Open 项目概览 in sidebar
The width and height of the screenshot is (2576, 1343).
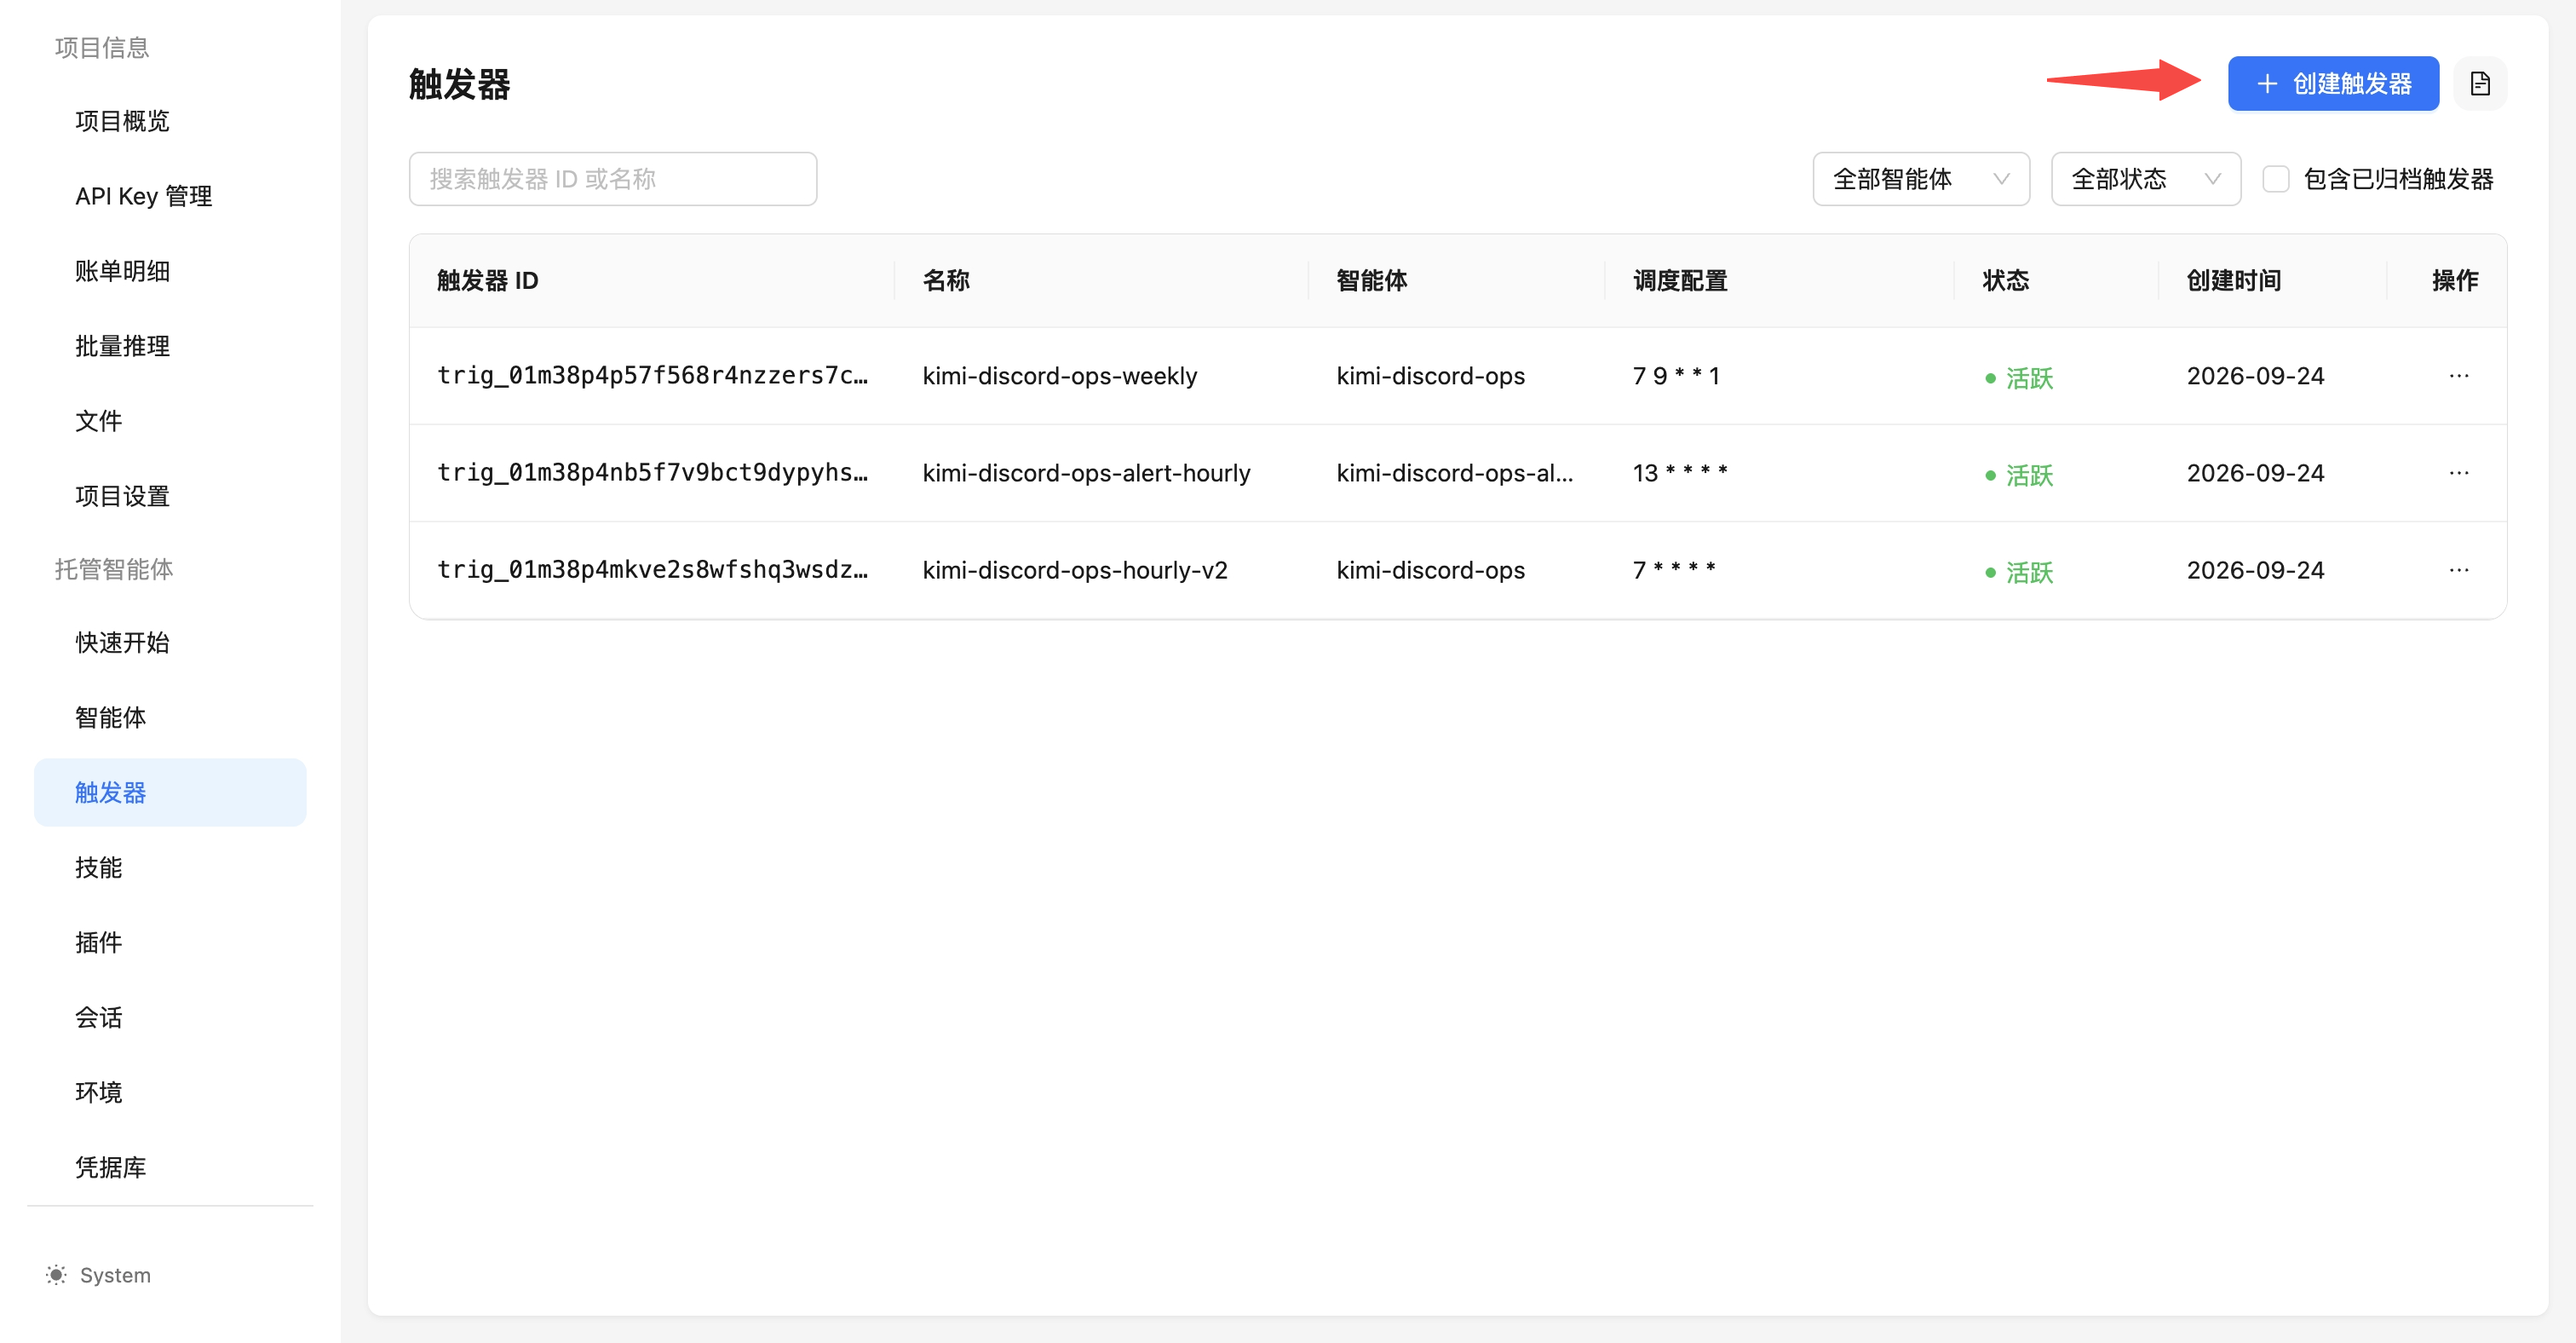(170, 121)
